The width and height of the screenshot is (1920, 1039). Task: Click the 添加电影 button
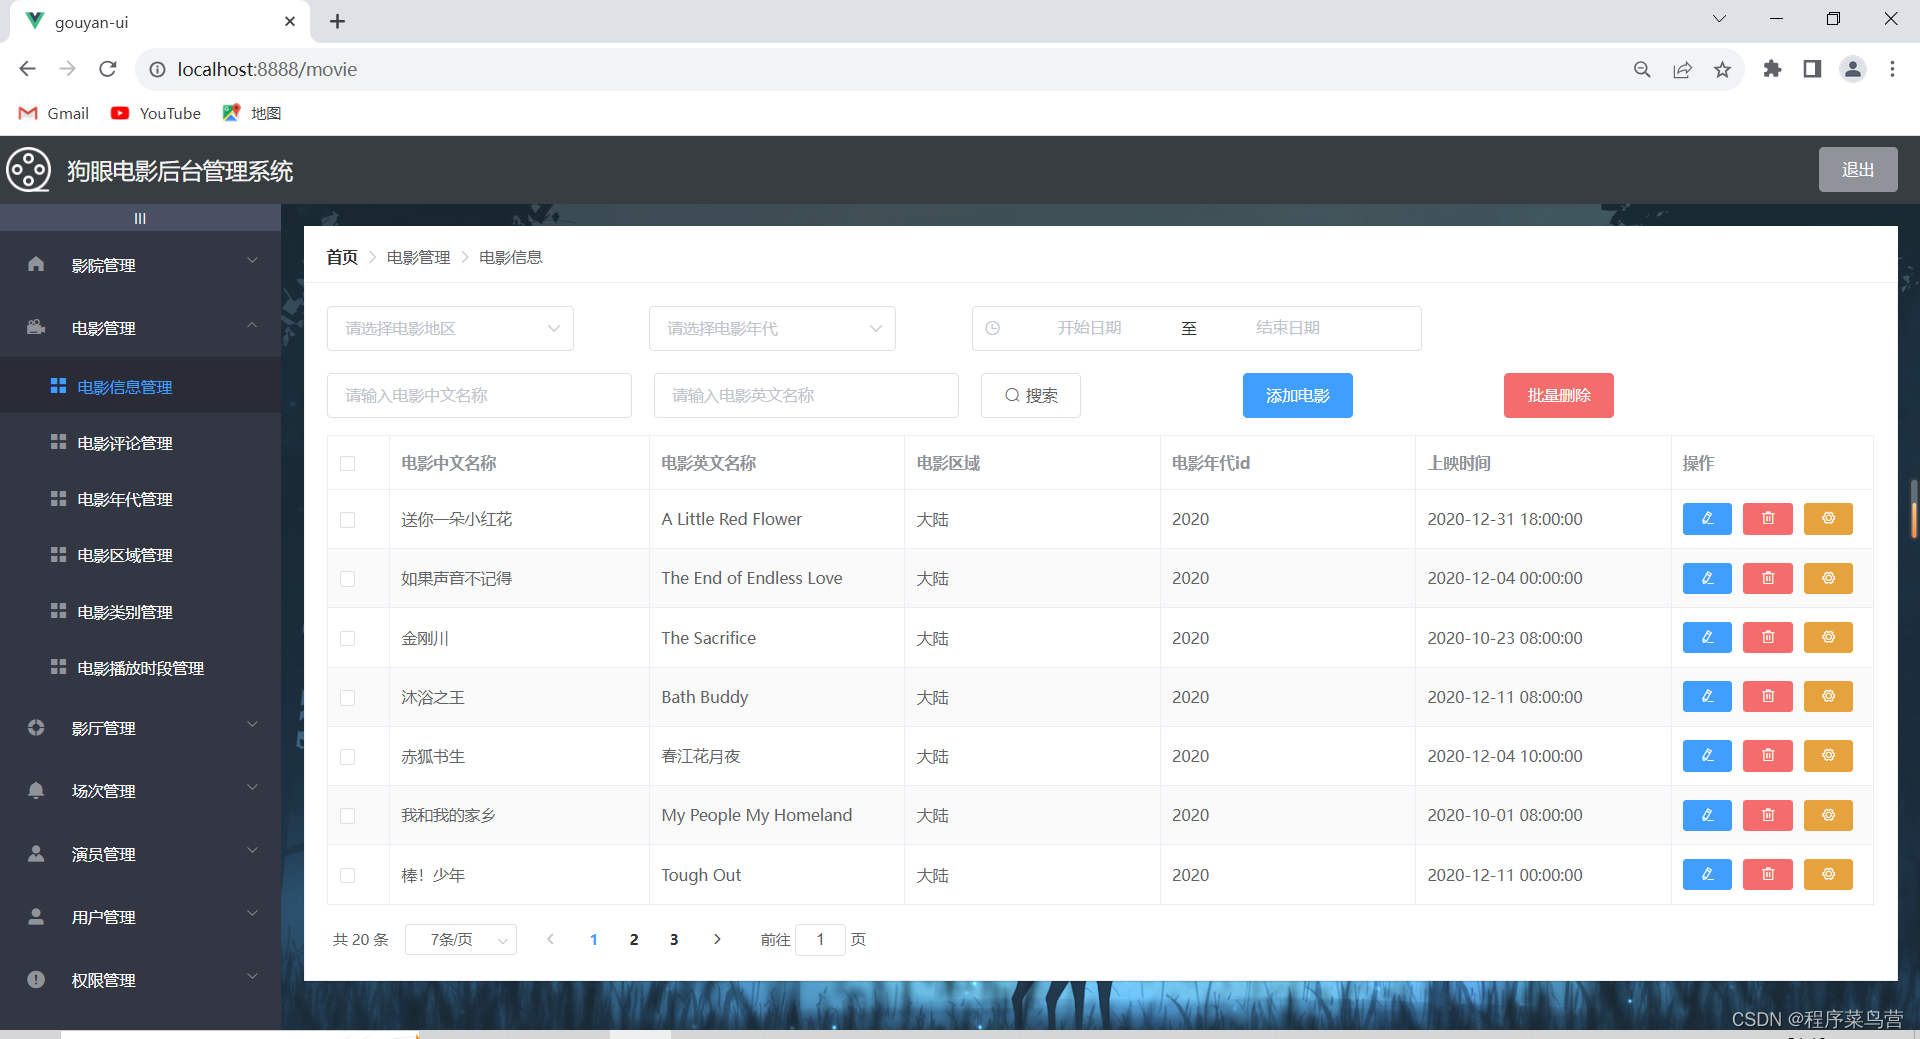pos(1298,395)
